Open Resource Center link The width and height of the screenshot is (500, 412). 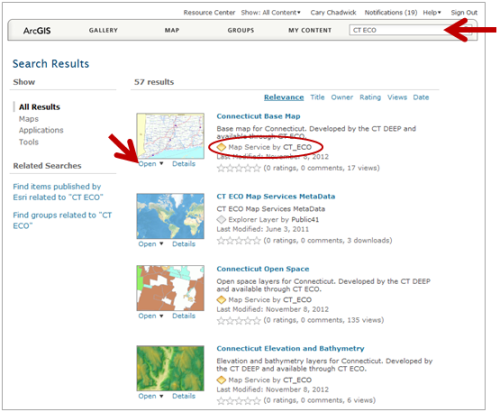(209, 13)
